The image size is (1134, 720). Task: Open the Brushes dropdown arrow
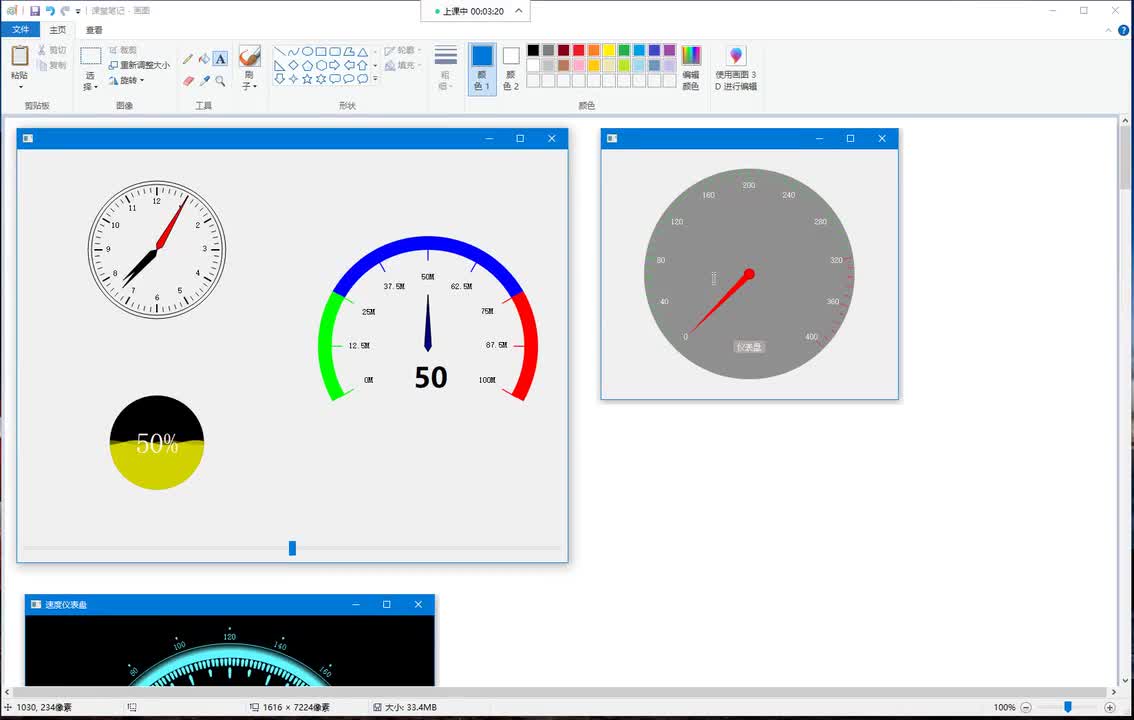pos(255,86)
